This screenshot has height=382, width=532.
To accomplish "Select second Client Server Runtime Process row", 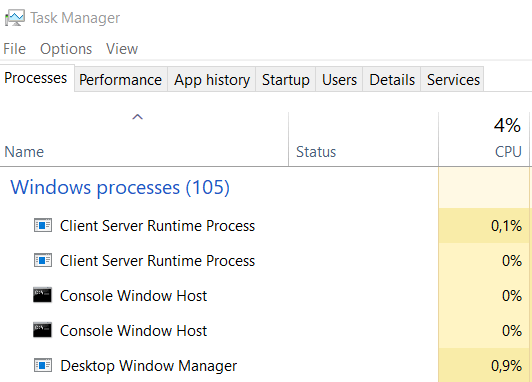I will tap(265, 260).
